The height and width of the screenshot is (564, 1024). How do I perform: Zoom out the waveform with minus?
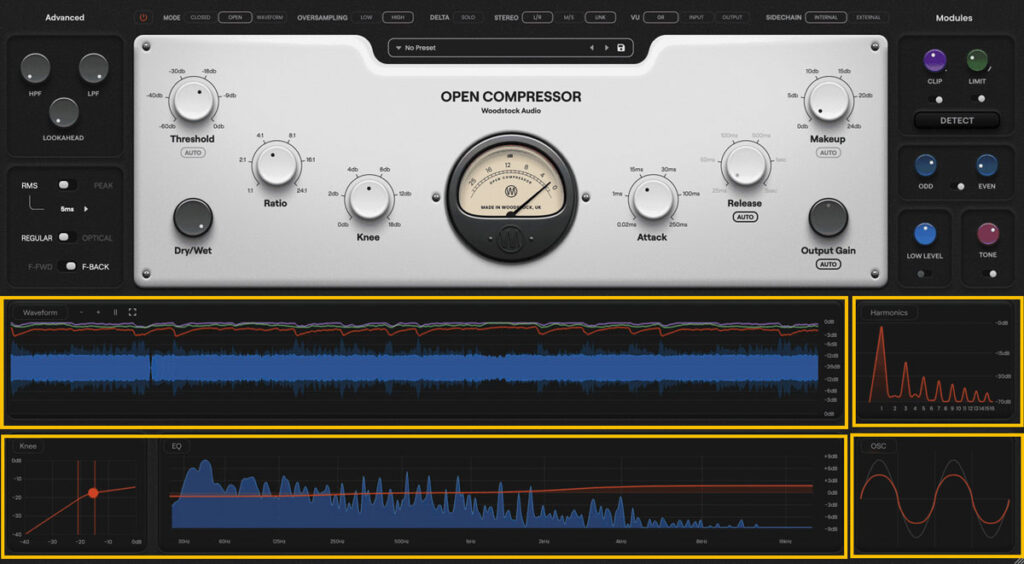click(x=82, y=312)
